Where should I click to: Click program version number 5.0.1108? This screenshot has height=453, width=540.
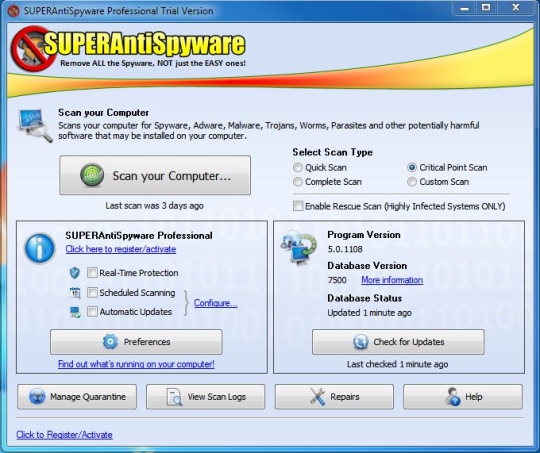345,249
